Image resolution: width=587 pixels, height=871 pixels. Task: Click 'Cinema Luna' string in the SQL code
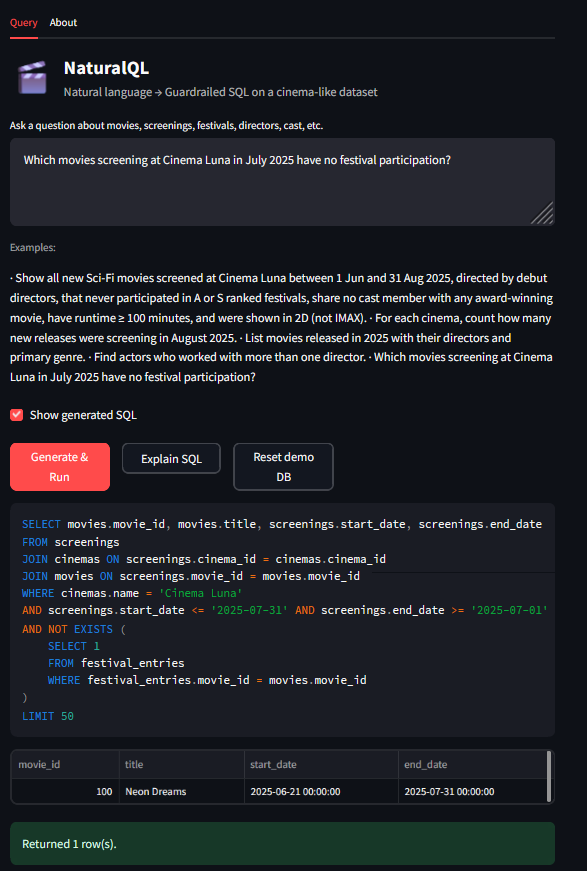coord(200,593)
